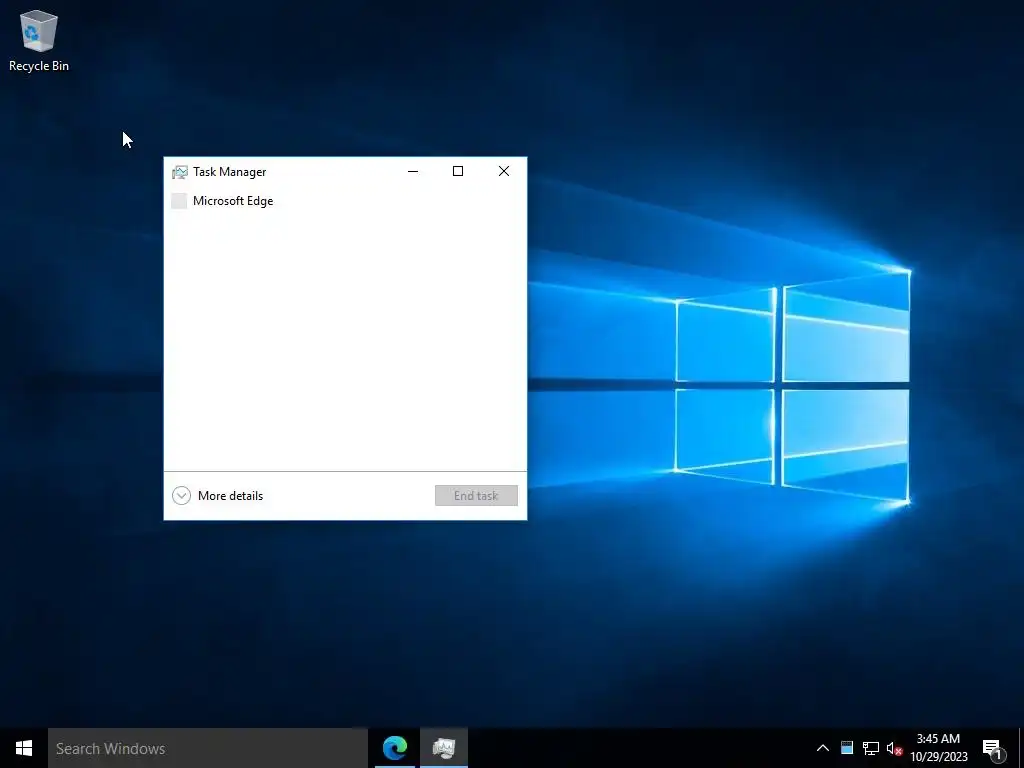Screen dimensions: 1024x768
Task: Show hidden system tray icons
Action: pyautogui.click(x=823, y=748)
